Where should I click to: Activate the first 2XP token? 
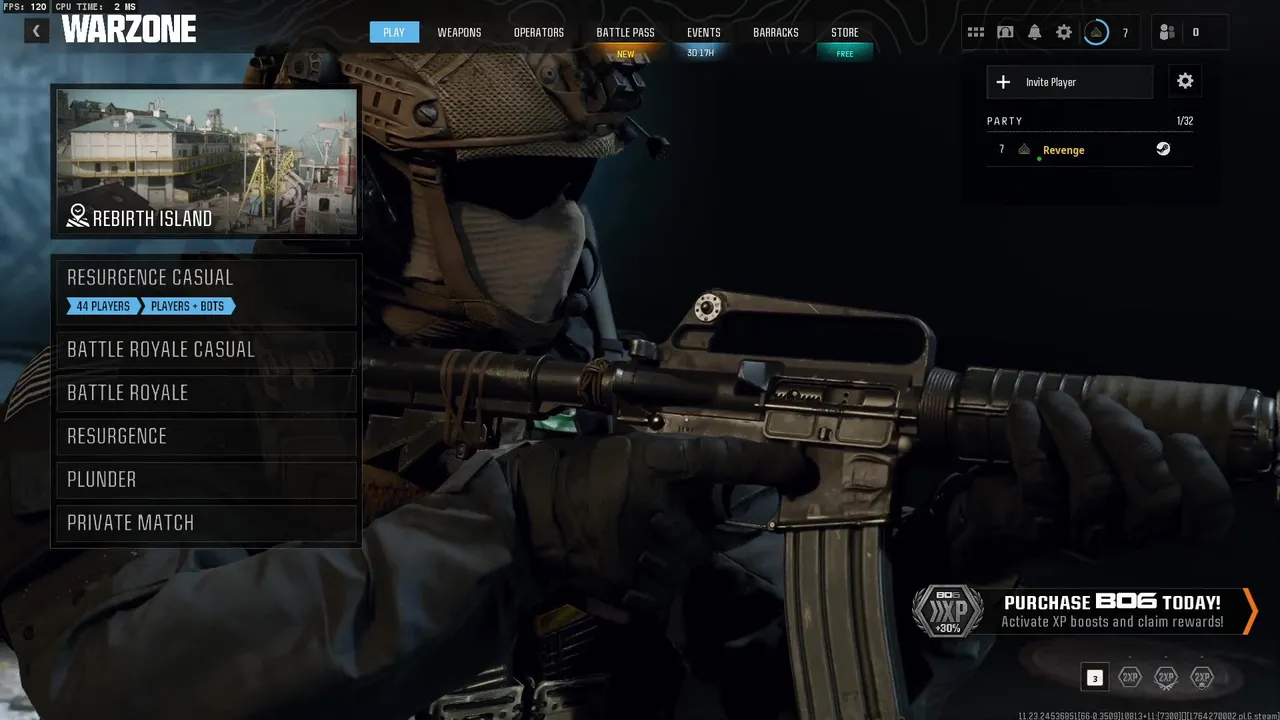point(1130,678)
